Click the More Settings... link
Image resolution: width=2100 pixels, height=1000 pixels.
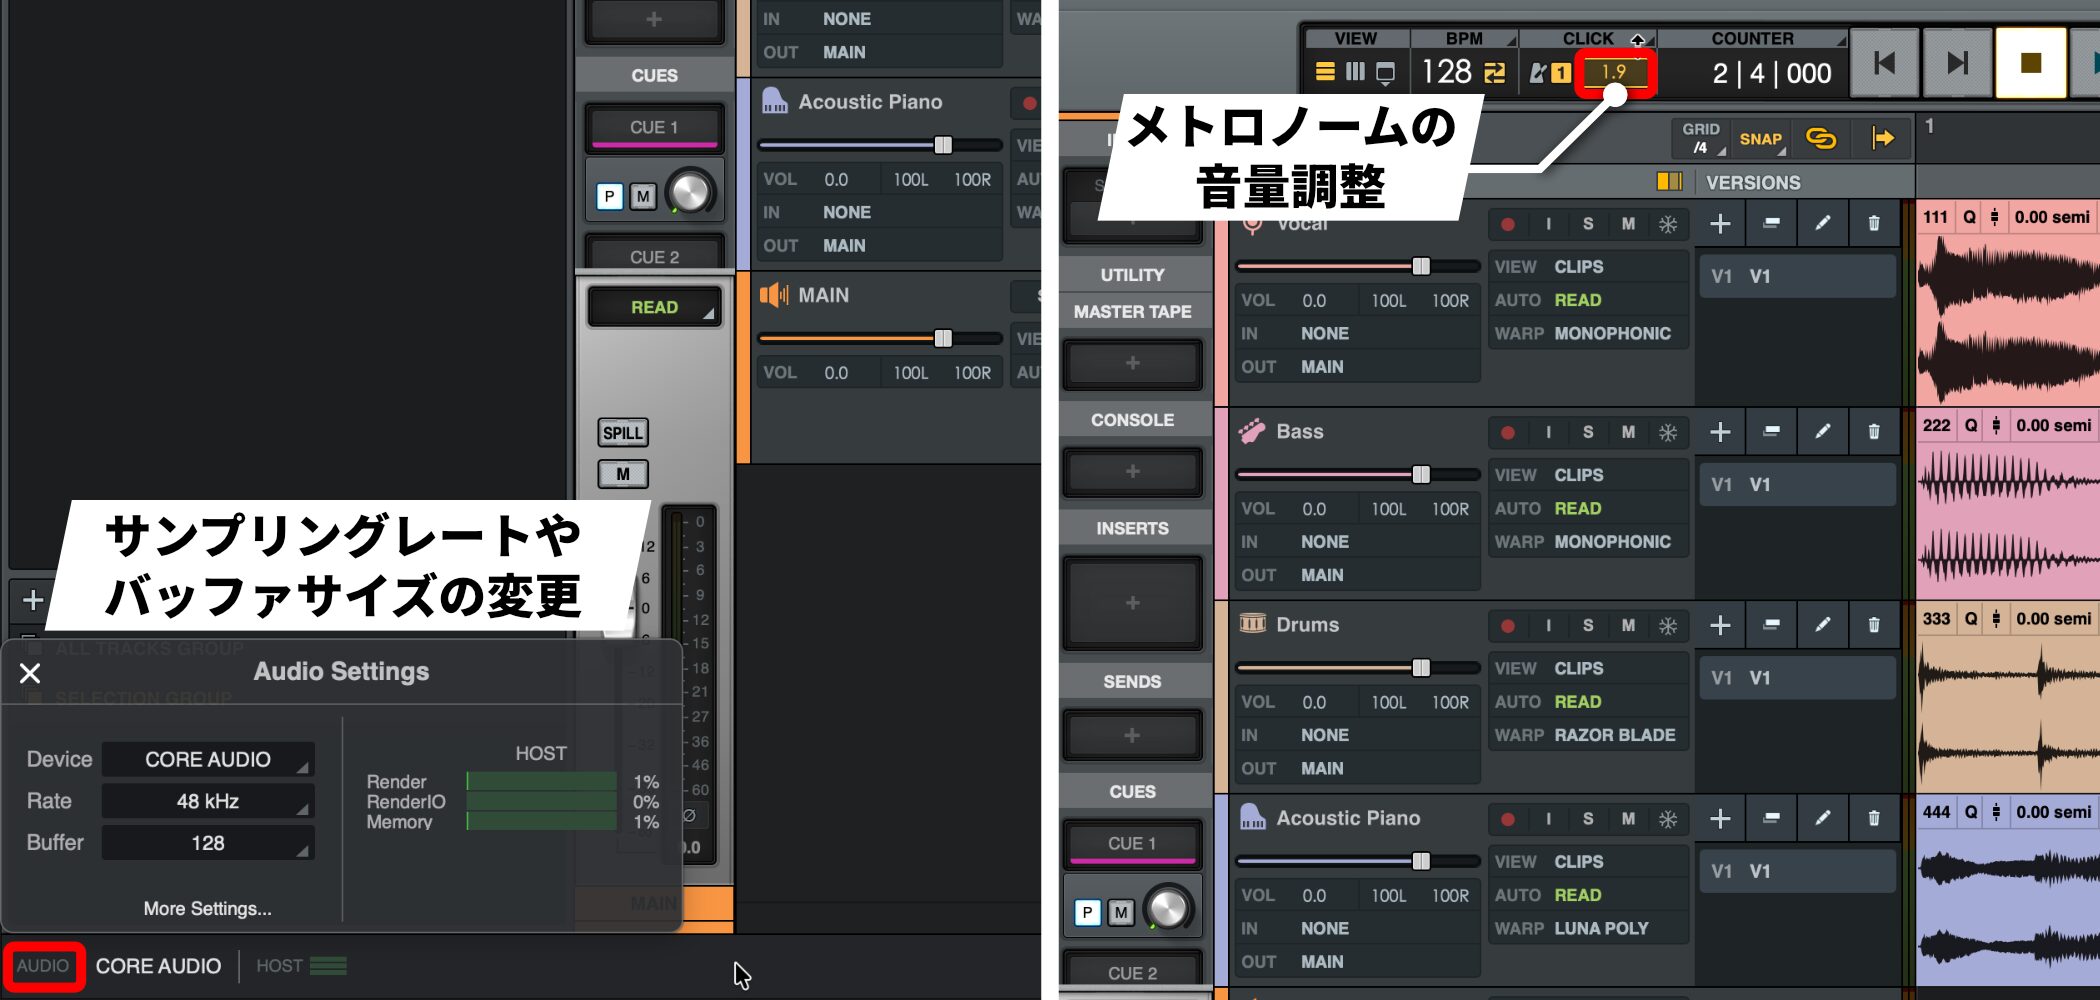pyautogui.click(x=207, y=908)
